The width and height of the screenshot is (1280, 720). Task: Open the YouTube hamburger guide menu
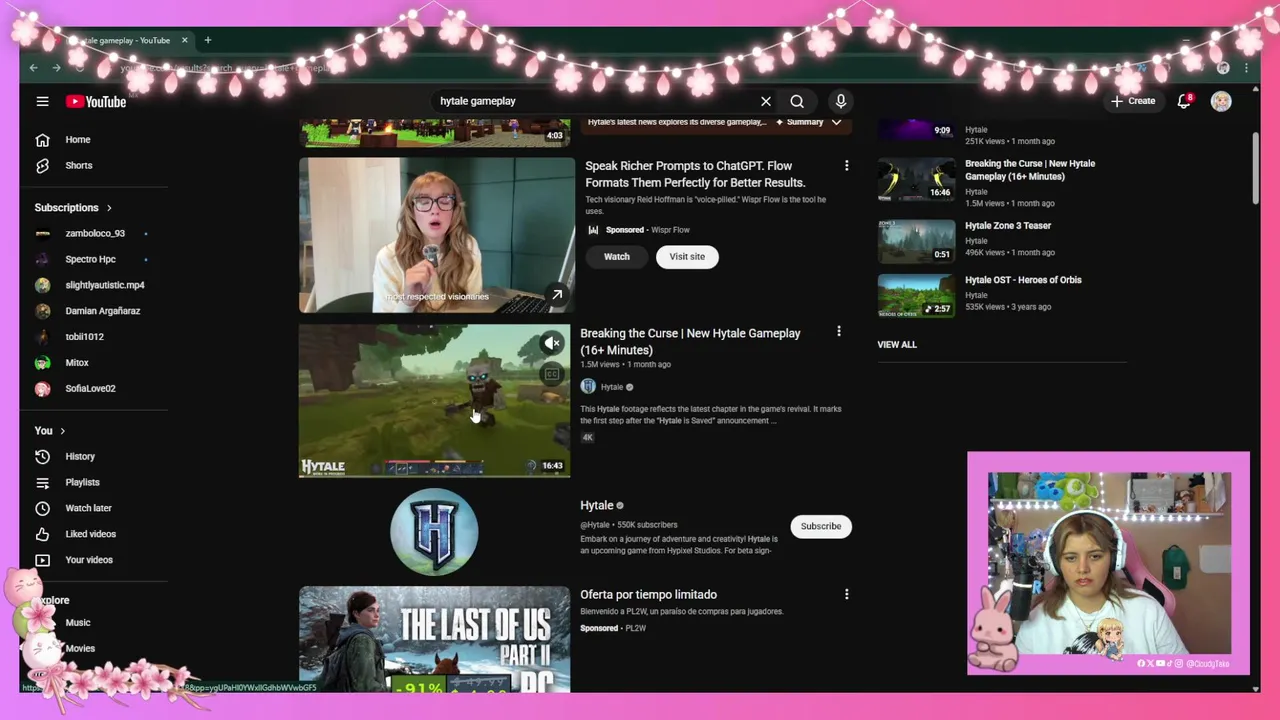42,101
